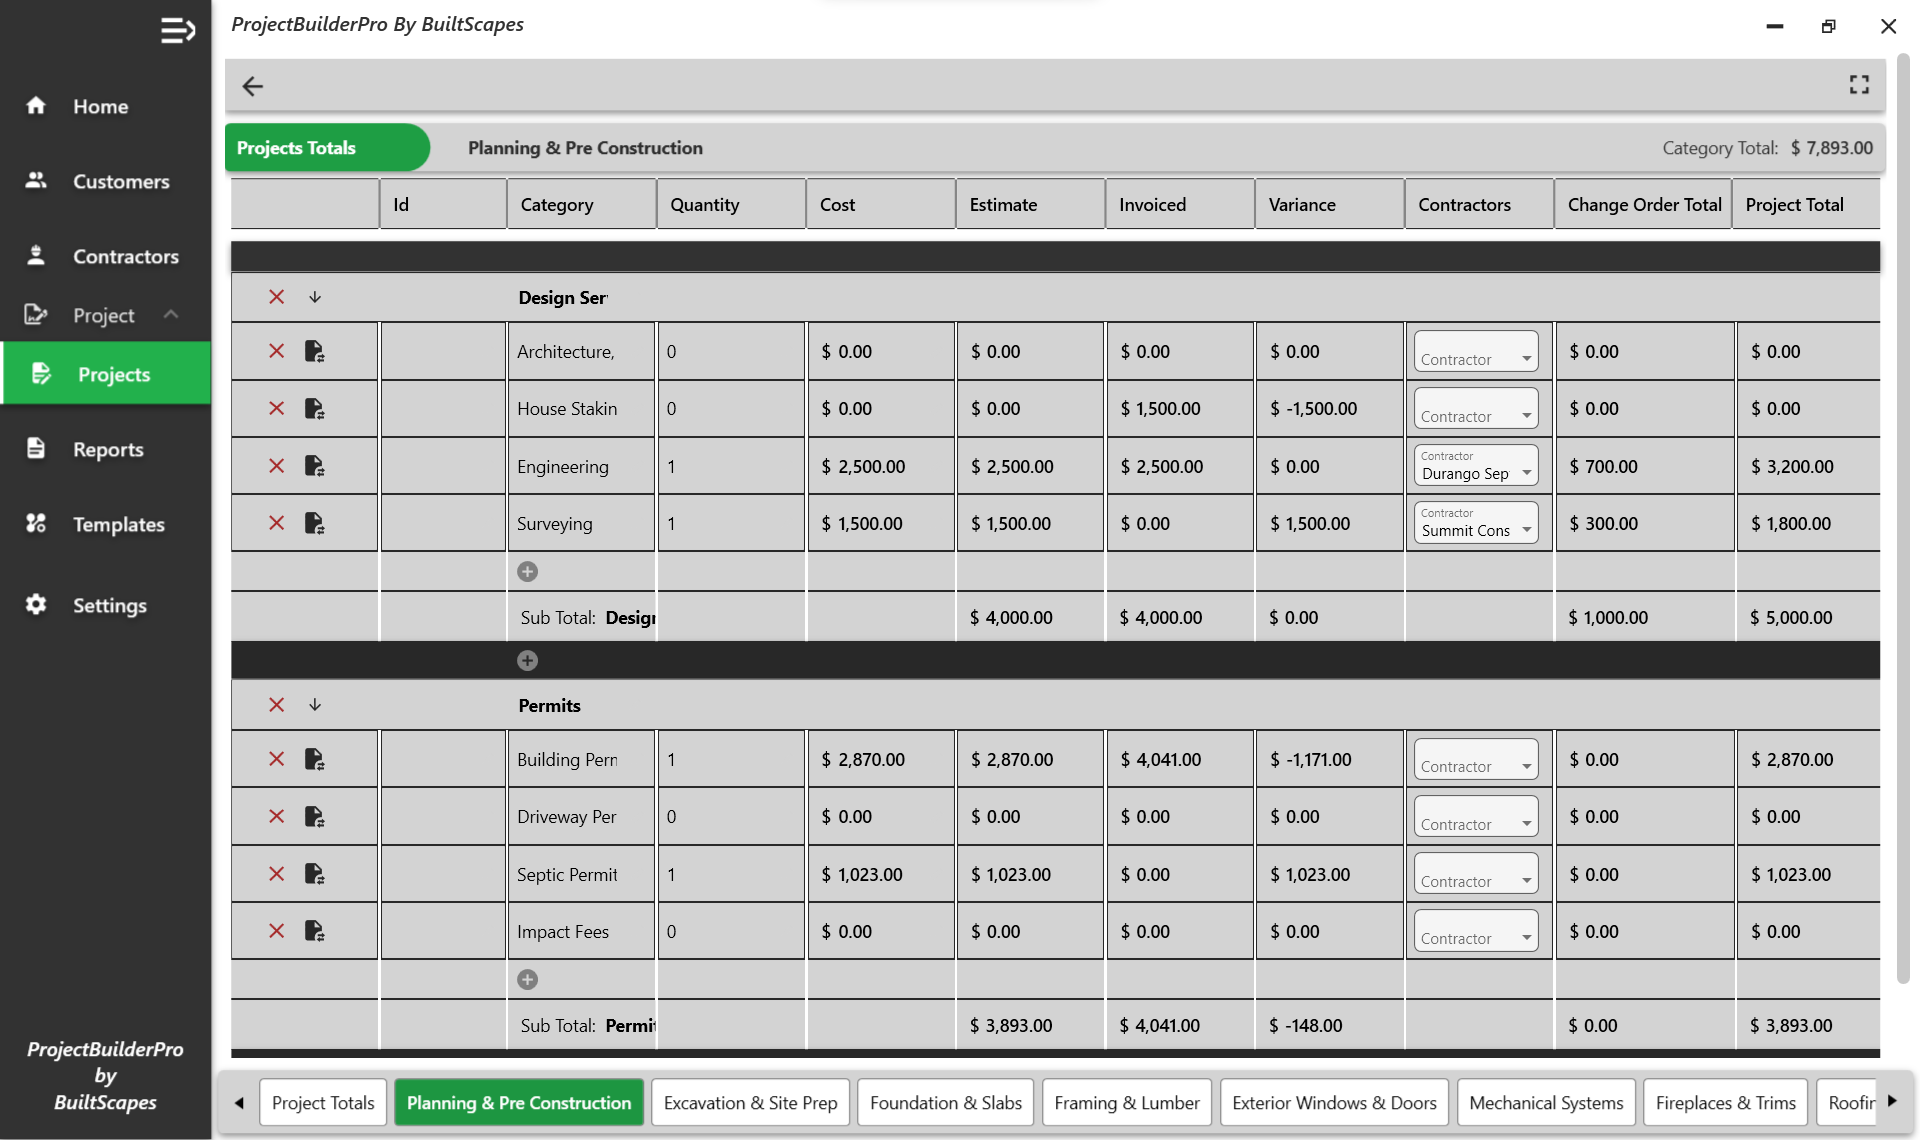Go to Reports in the sidebar
This screenshot has width=1920, height=1140.
click(108, 449)
